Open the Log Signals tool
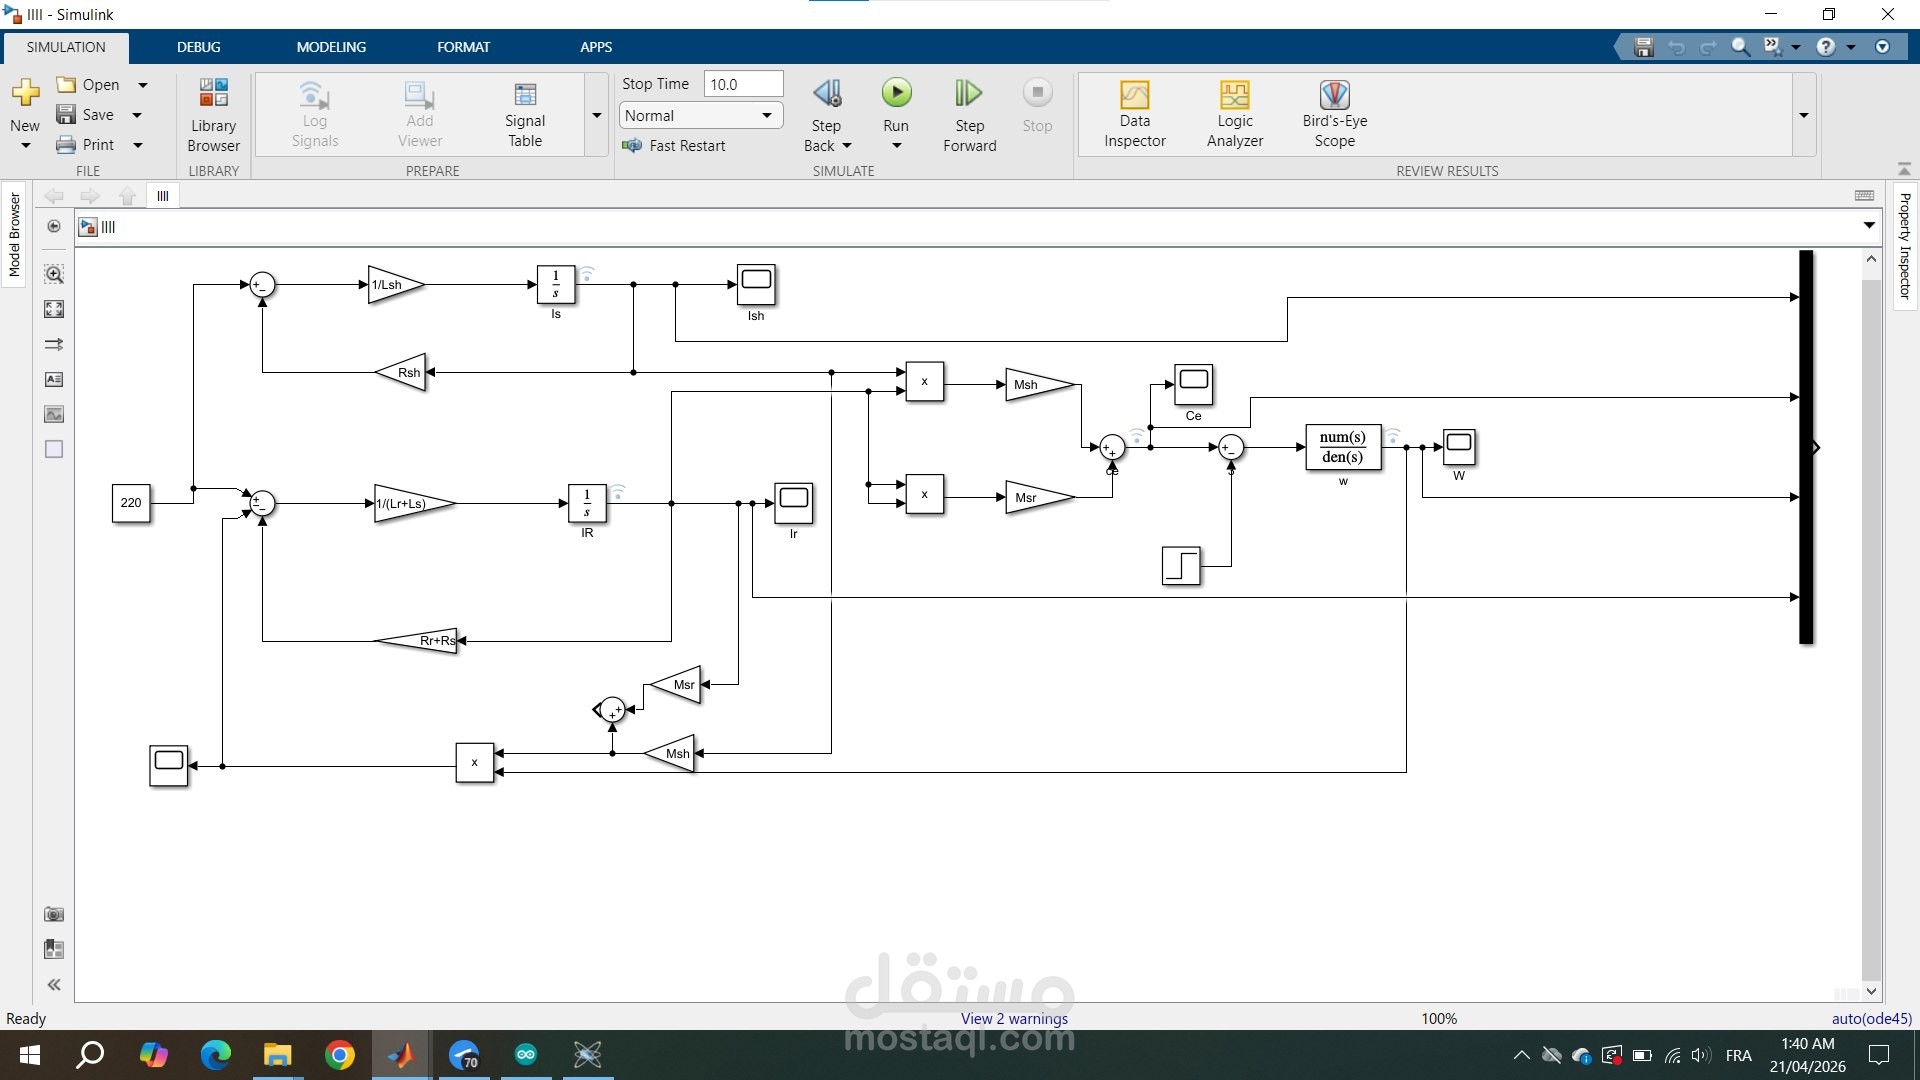Image resolution: width=1920 pixels, height=1080 pixels. (315, 113)
